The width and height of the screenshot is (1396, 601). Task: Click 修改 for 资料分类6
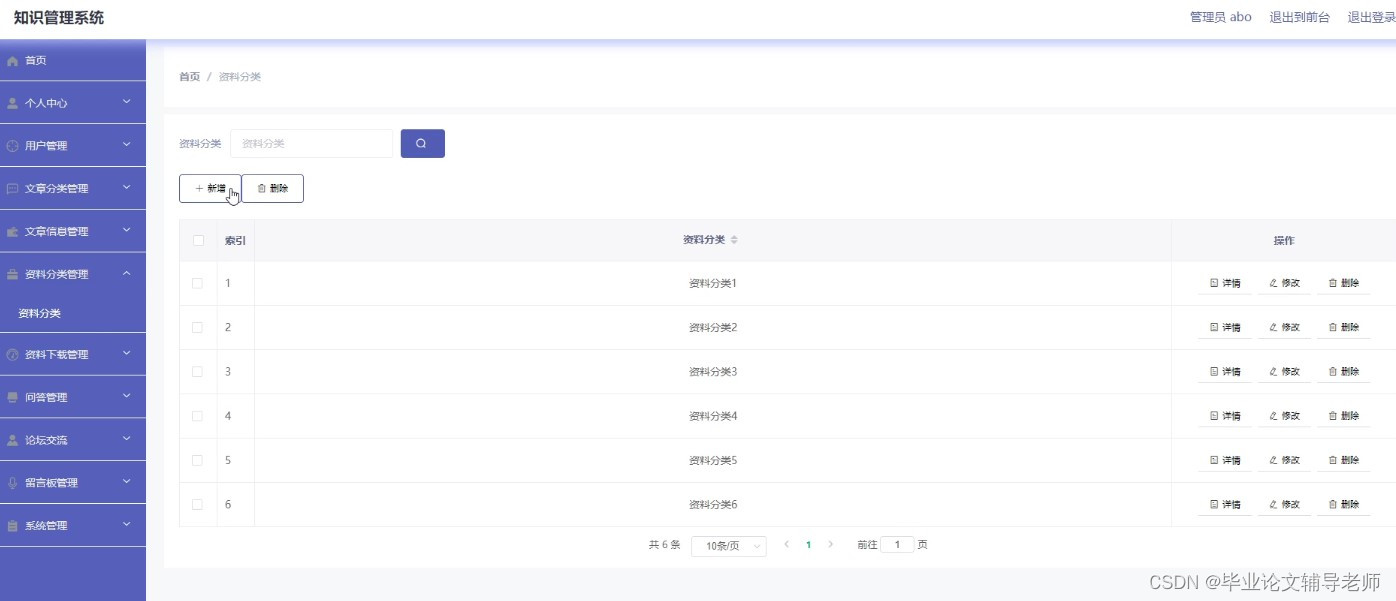click(x=1284, y=504)
